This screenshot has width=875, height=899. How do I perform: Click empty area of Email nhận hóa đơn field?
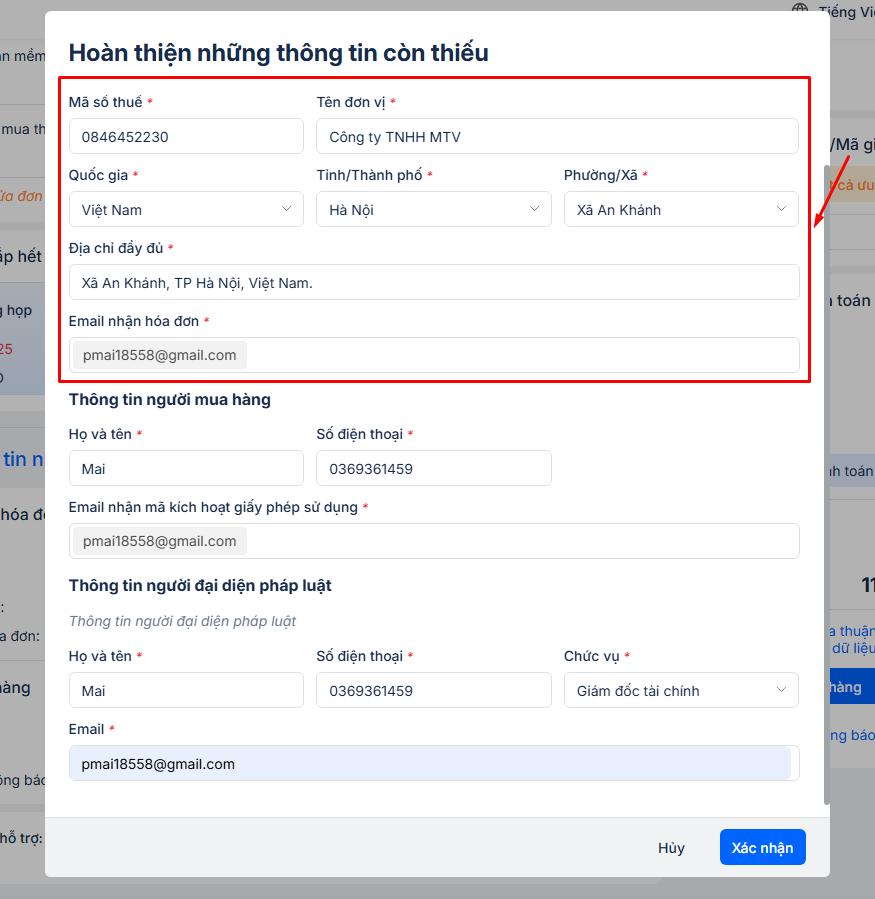click(520, 356)
